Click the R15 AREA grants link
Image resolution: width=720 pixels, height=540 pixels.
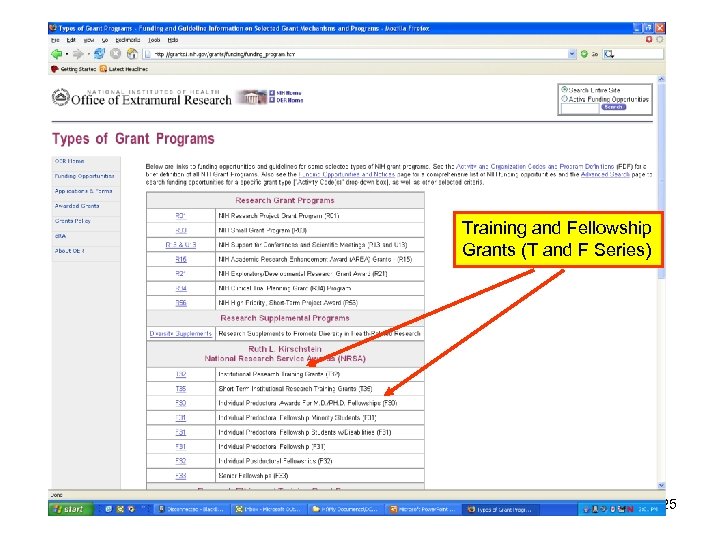click(x=181, y=259)
